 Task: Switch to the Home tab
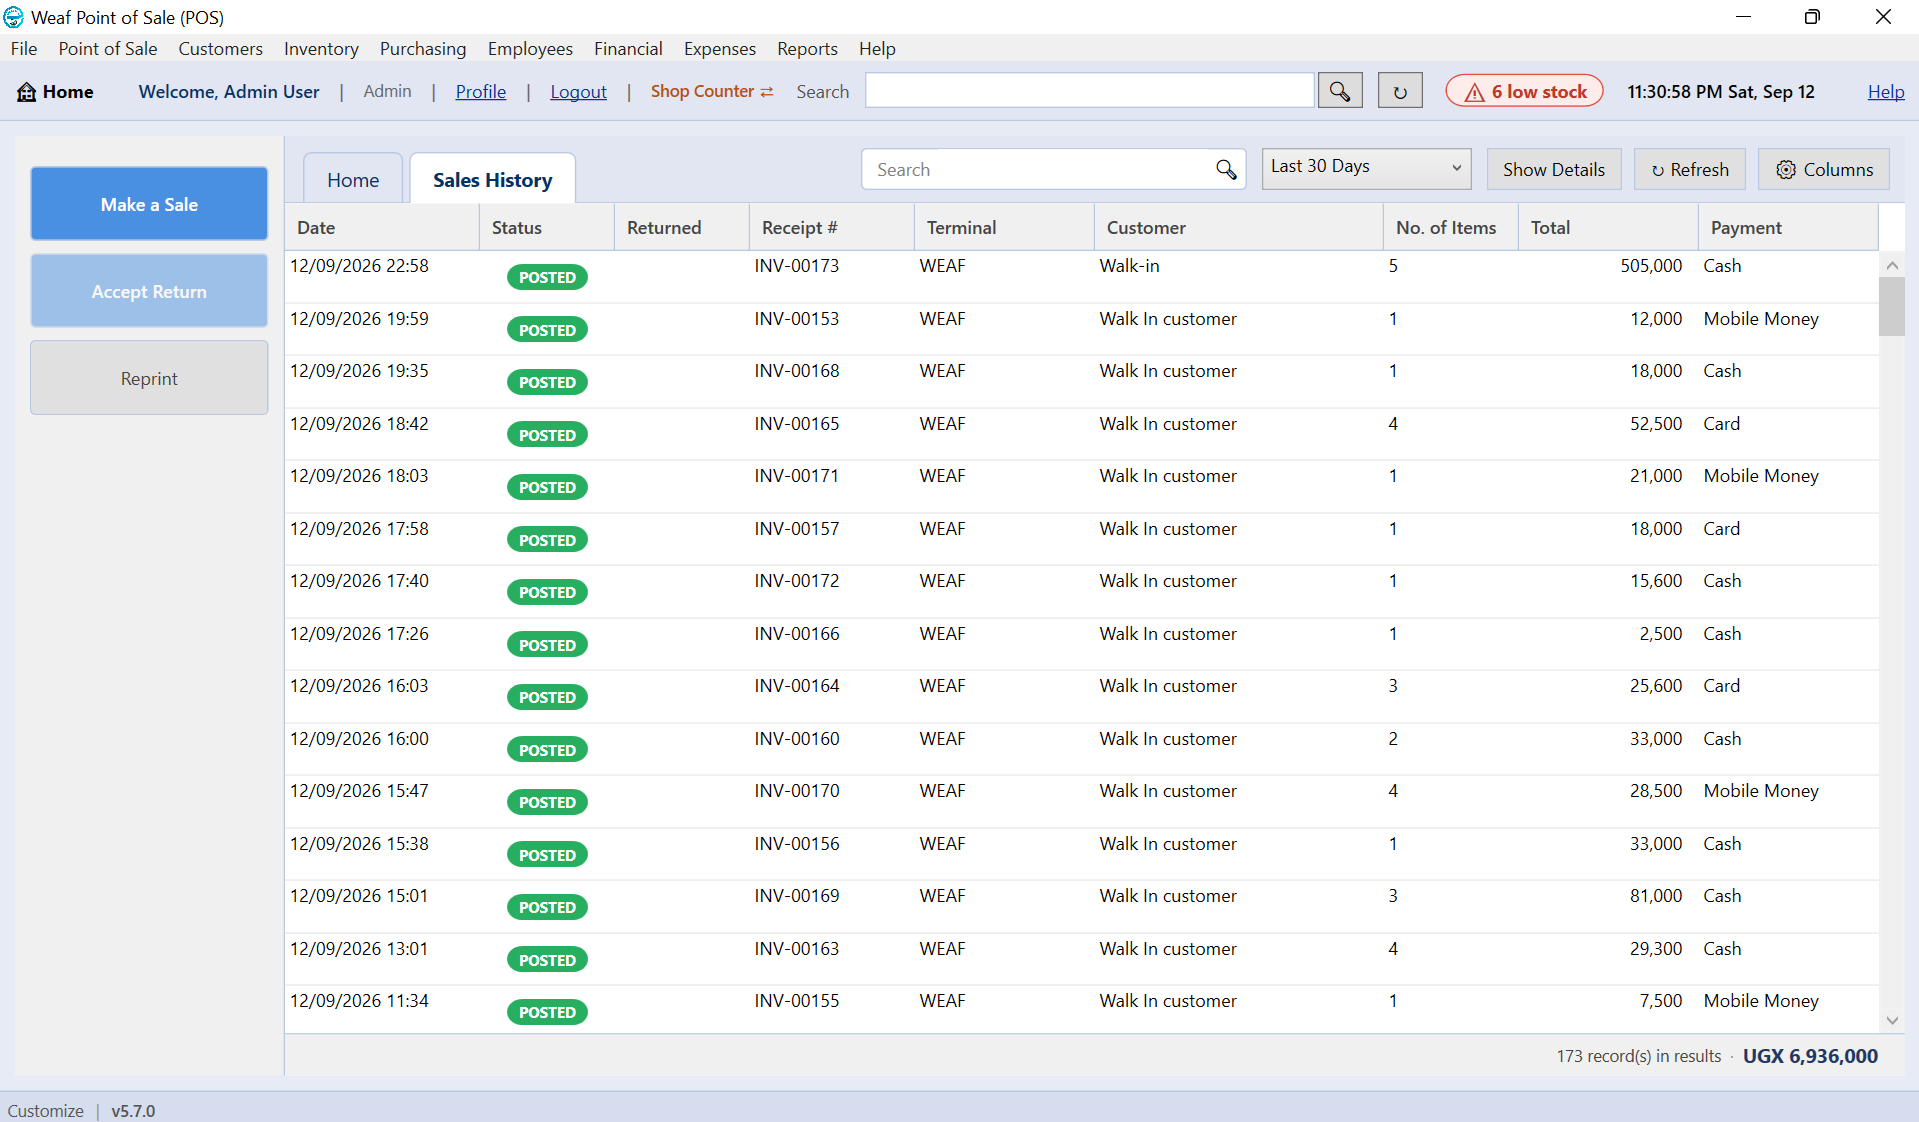[x=353, y=179]
